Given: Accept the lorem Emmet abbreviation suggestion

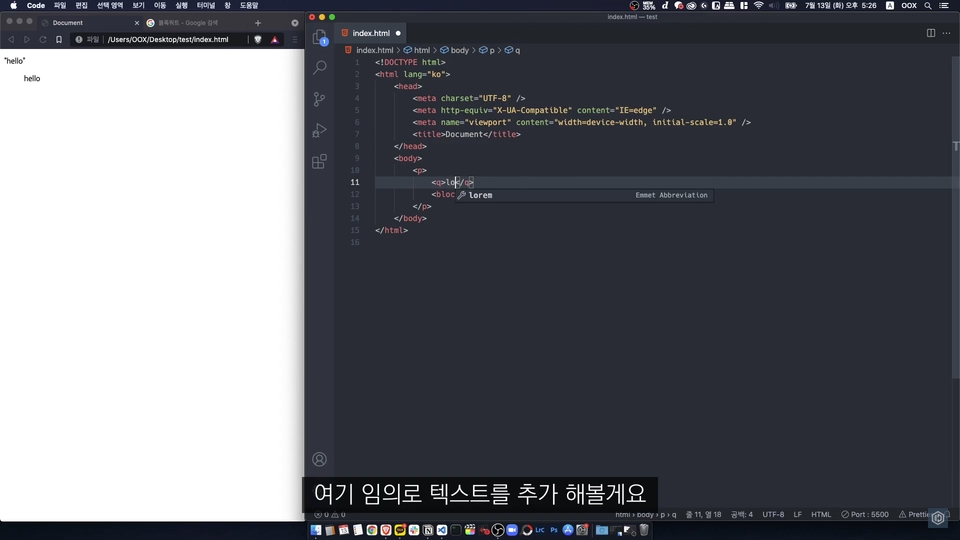Looking at the screenshot, I should coord(583,195).
